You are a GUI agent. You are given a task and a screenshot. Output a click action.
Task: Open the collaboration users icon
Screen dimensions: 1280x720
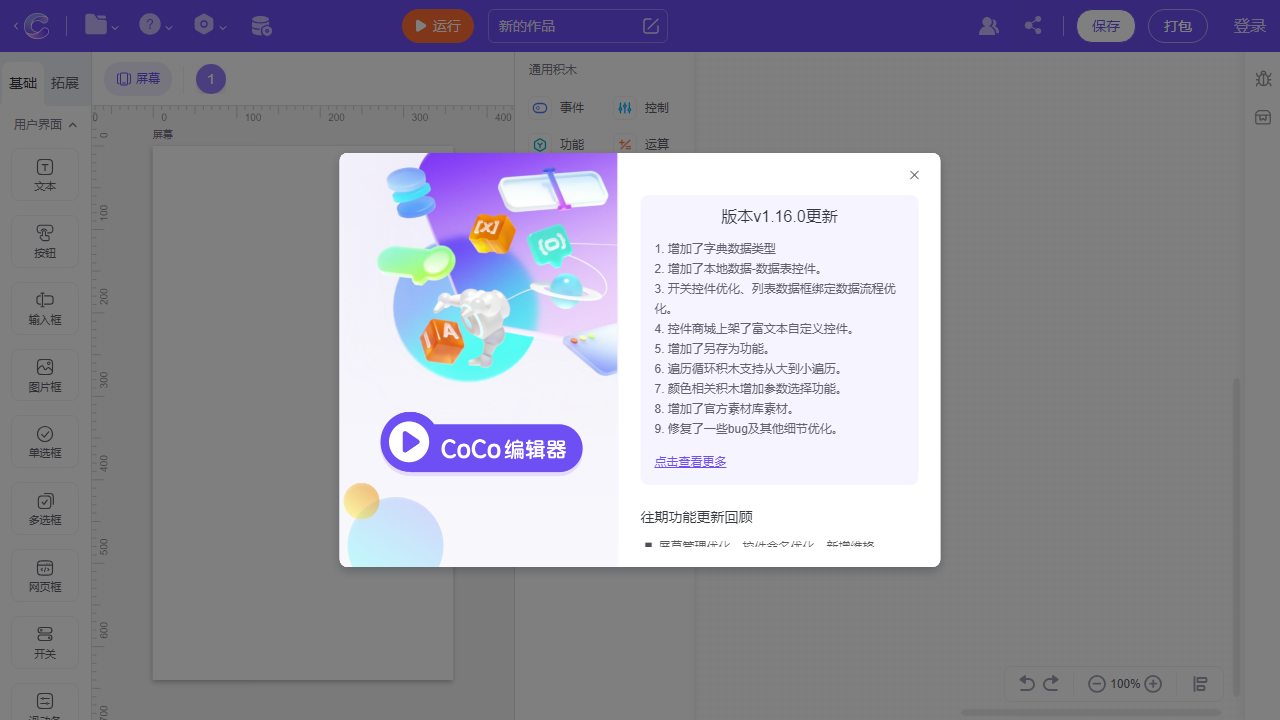[988, 26]
